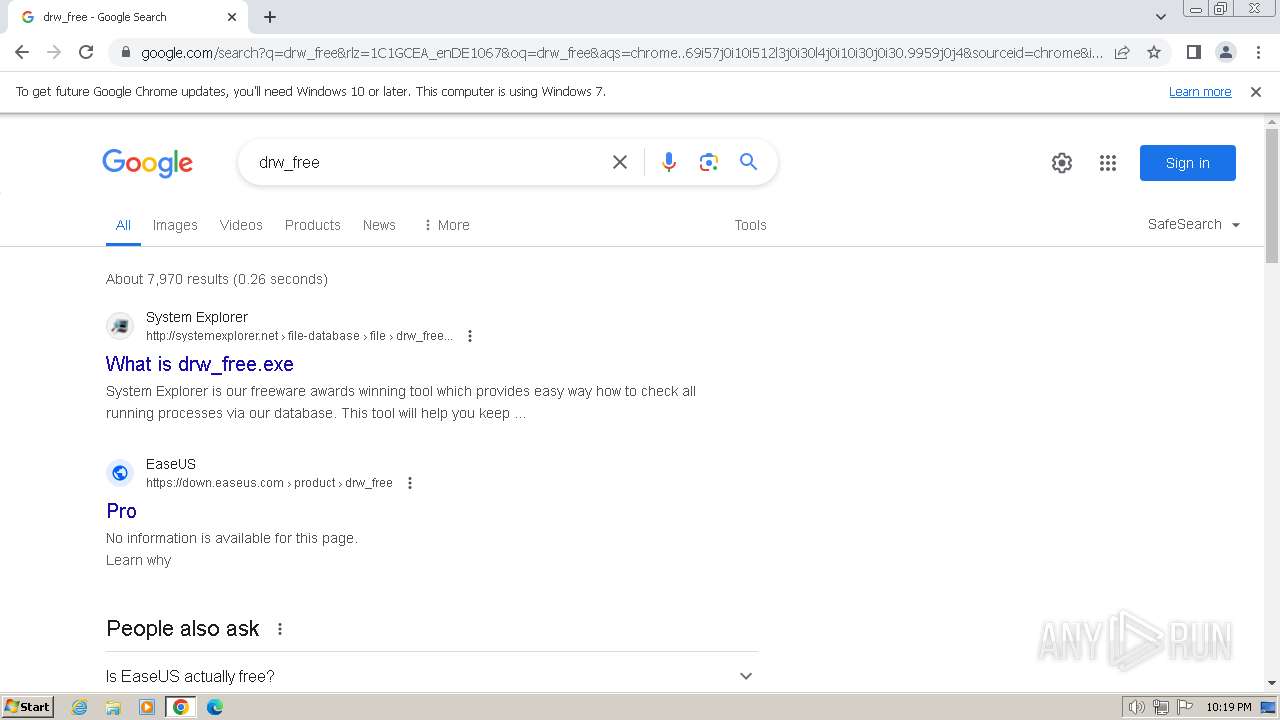This screenshot has width=1280, height=720.
Task: Open a new browser tab
Action: point(270,17)
